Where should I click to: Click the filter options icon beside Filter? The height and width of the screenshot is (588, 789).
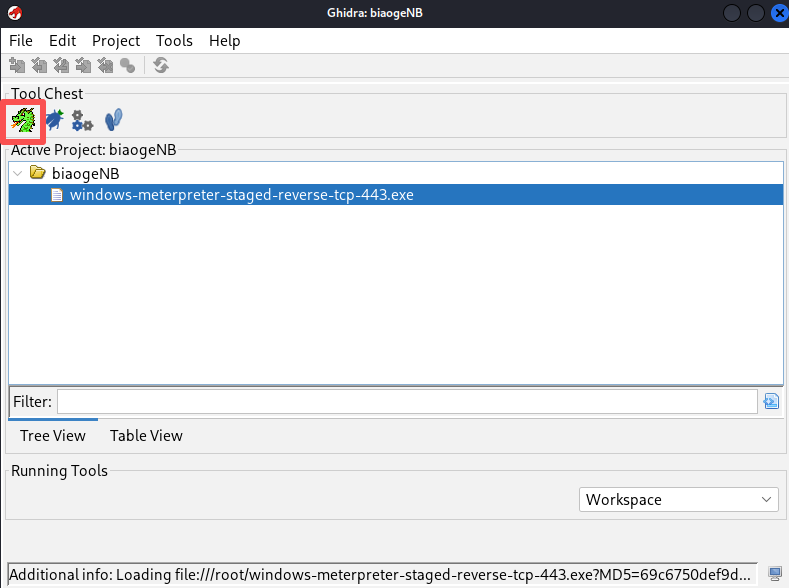[x=771, y=401]
